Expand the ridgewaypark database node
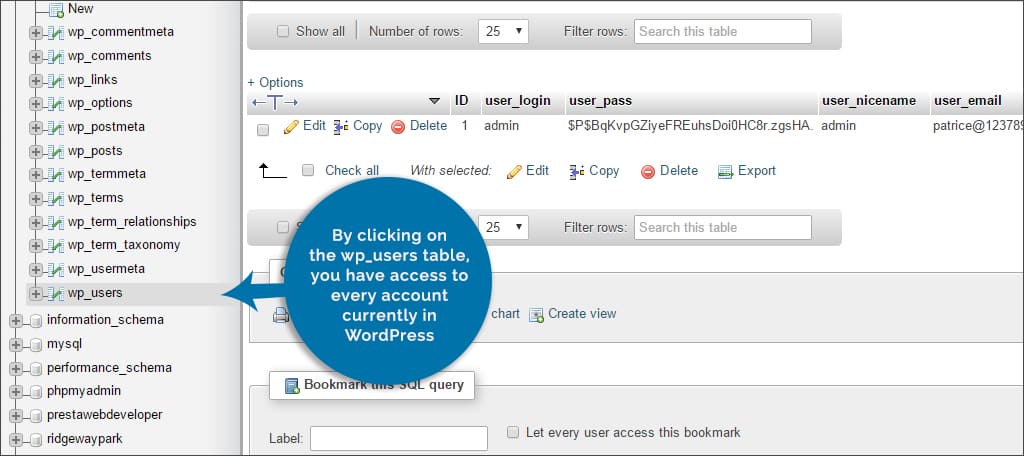Viewport: 1024px width, 456px height. [16, 439]
